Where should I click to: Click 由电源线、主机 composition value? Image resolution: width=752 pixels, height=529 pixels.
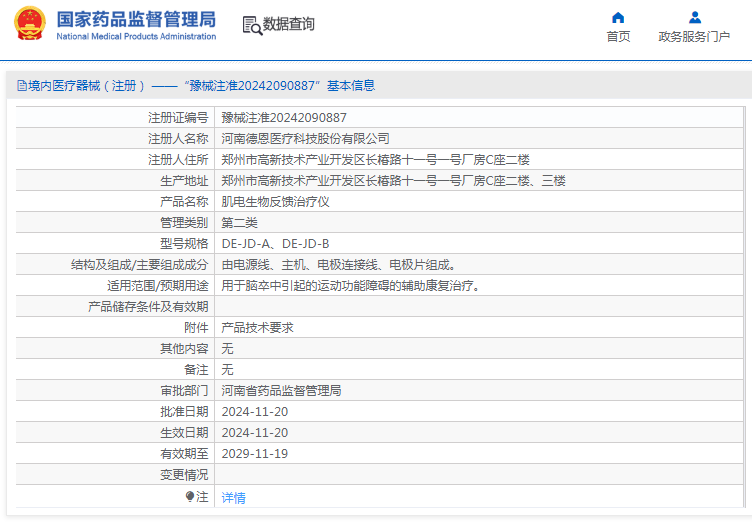(x=339, y=265)
